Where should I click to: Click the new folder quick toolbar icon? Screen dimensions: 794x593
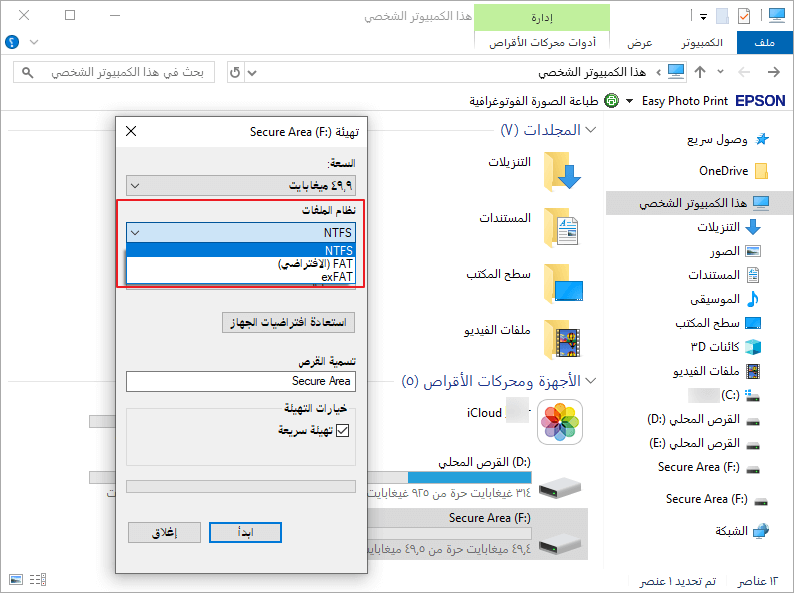[722, 16]
